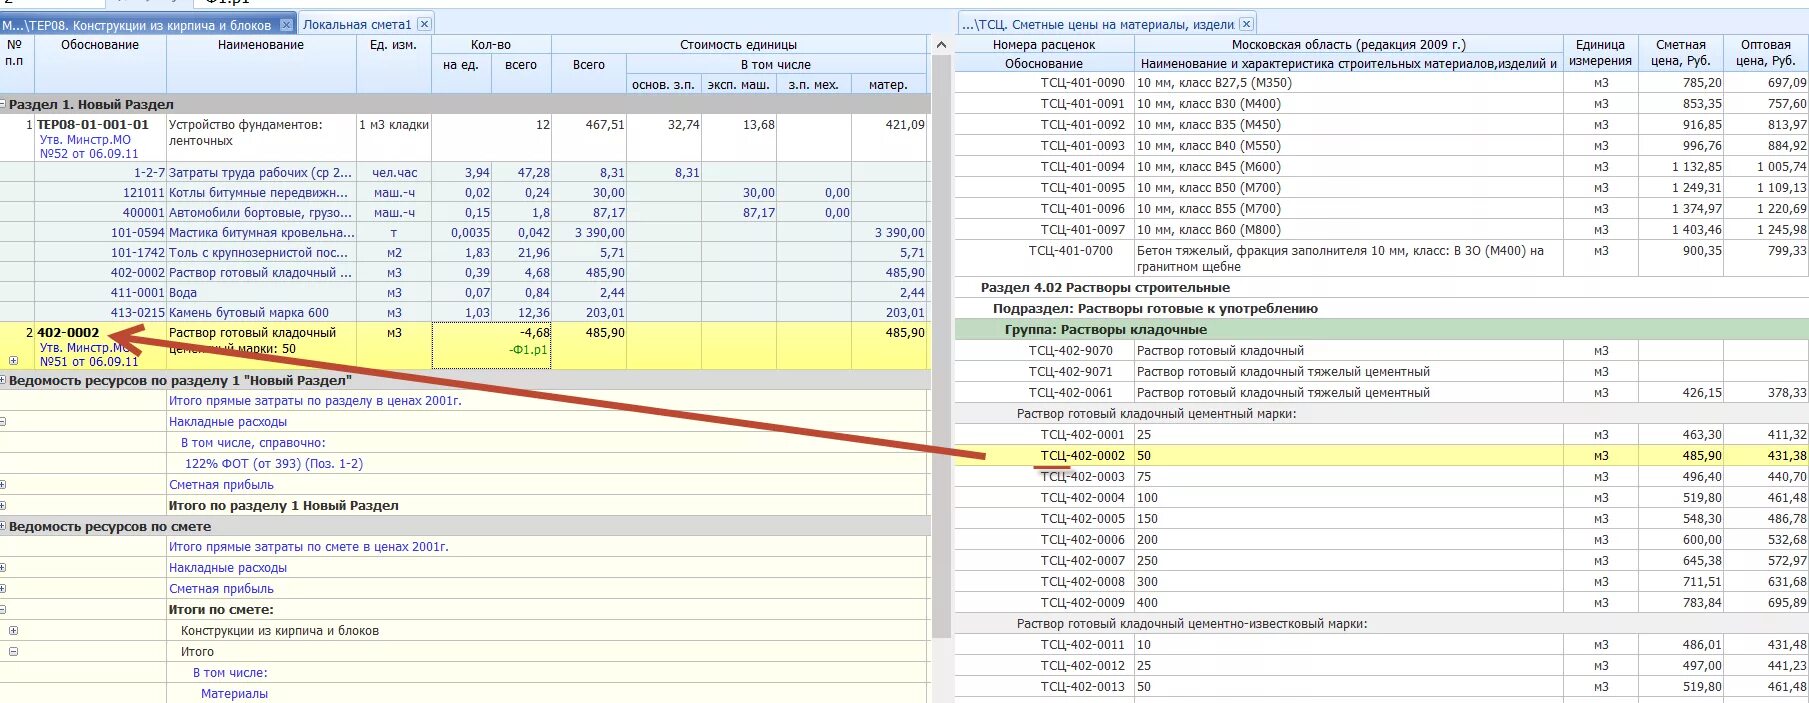The width and height of the screenshot is (1809, 703).
Task: Click Итого прямые затраты по смете в ценах 2001г.
Action: coord(309,547)
